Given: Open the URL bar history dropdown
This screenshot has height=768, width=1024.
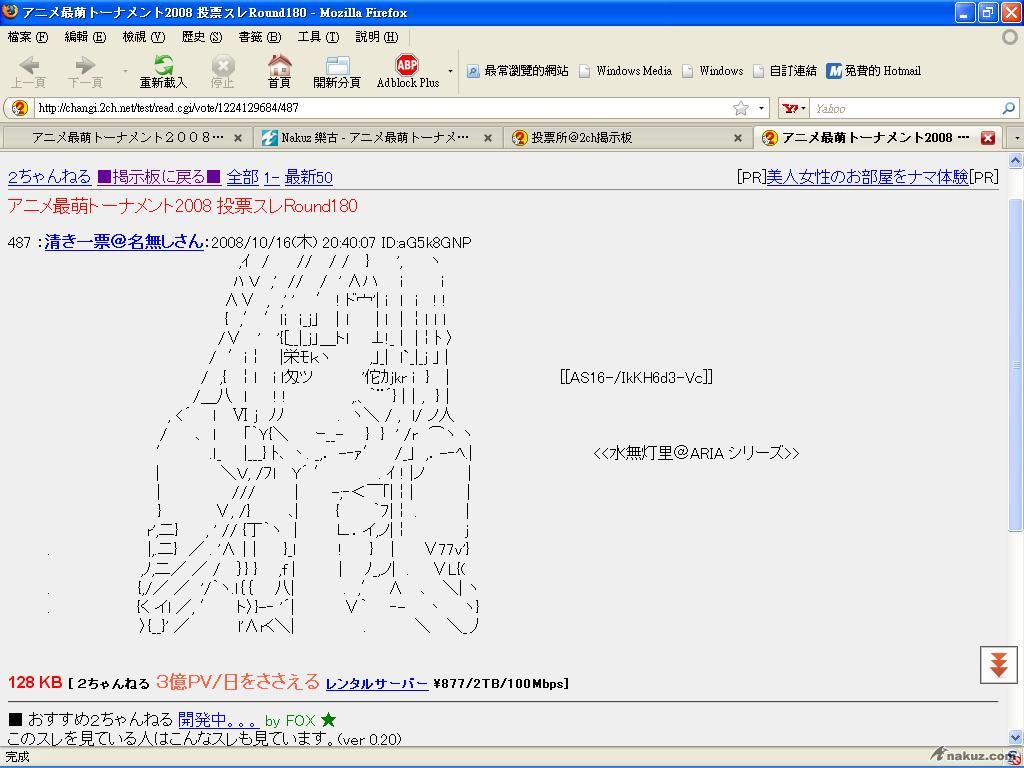Looking at the screenshot, I should pos(762,108).
